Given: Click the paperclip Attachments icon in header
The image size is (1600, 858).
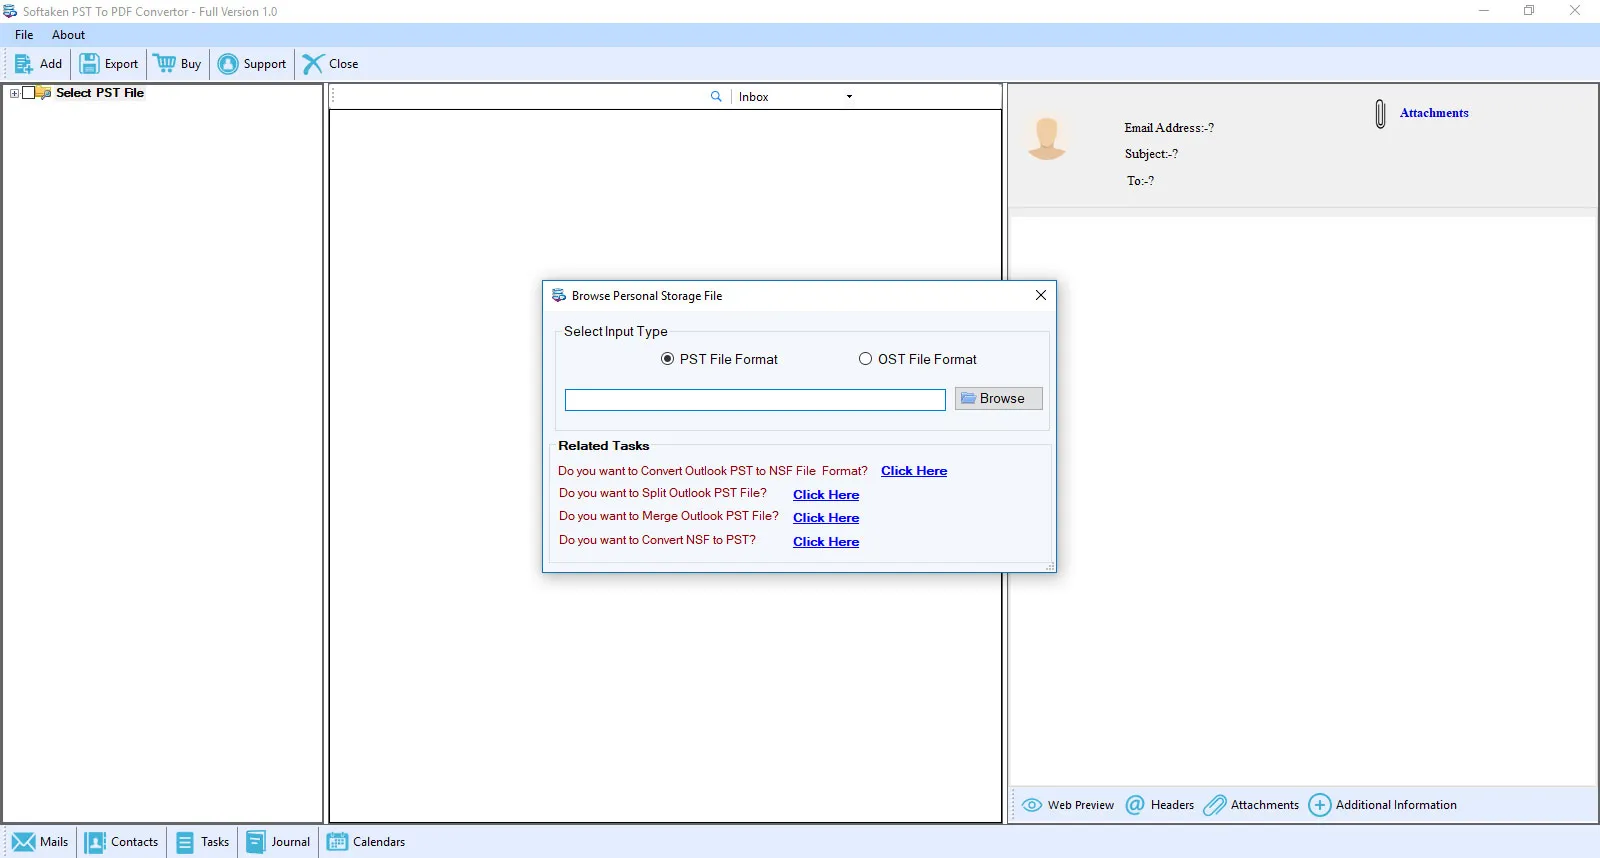Looking at the screenshot, I should tap(1380, 114).
